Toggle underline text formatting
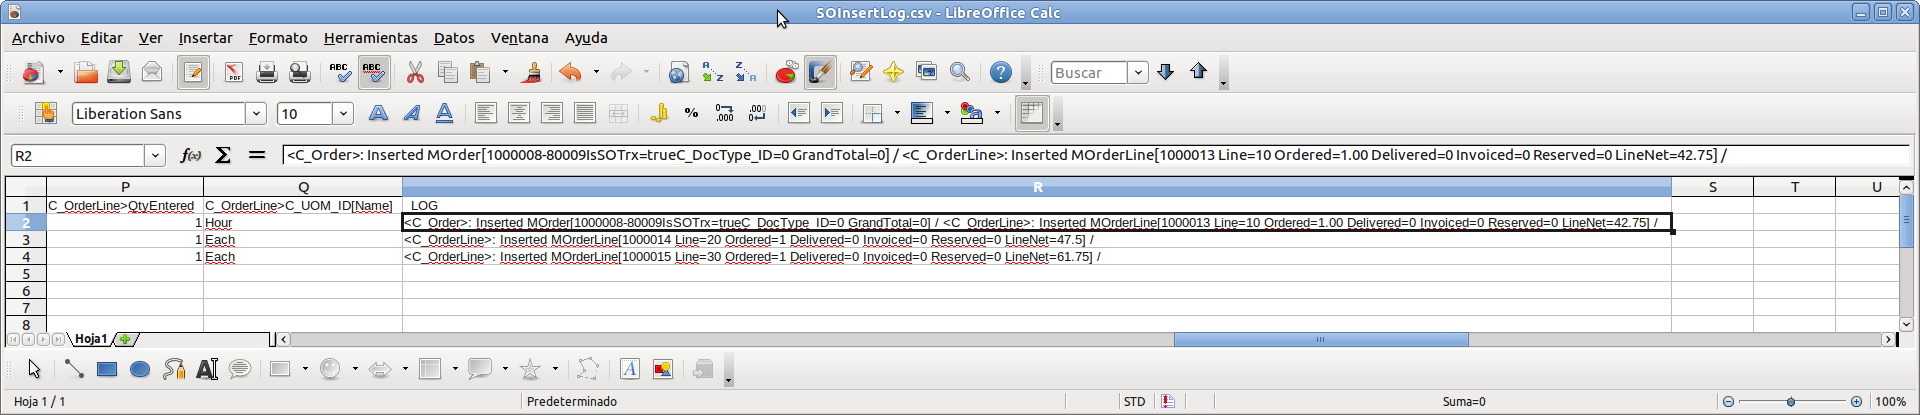 click(444, 113)
